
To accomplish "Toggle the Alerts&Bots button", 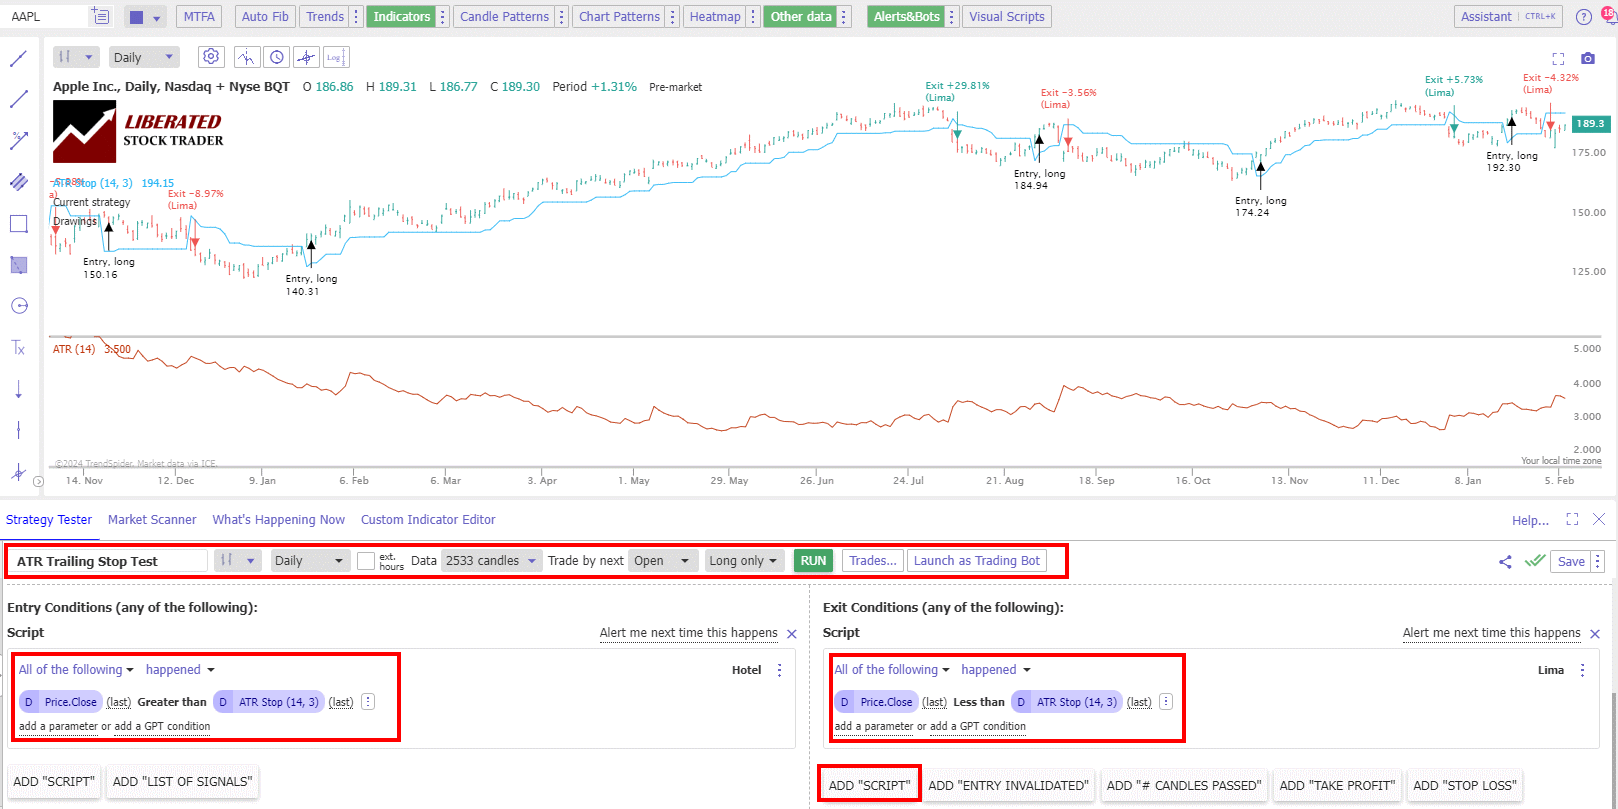I will [x=906, y=16].
